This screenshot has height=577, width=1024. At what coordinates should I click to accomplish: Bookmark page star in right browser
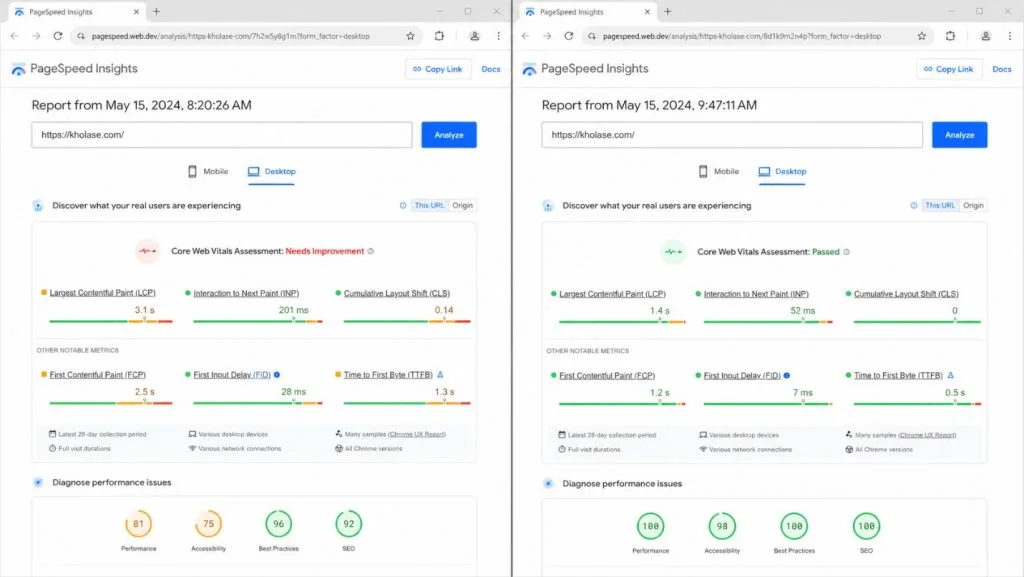[921, 36]
